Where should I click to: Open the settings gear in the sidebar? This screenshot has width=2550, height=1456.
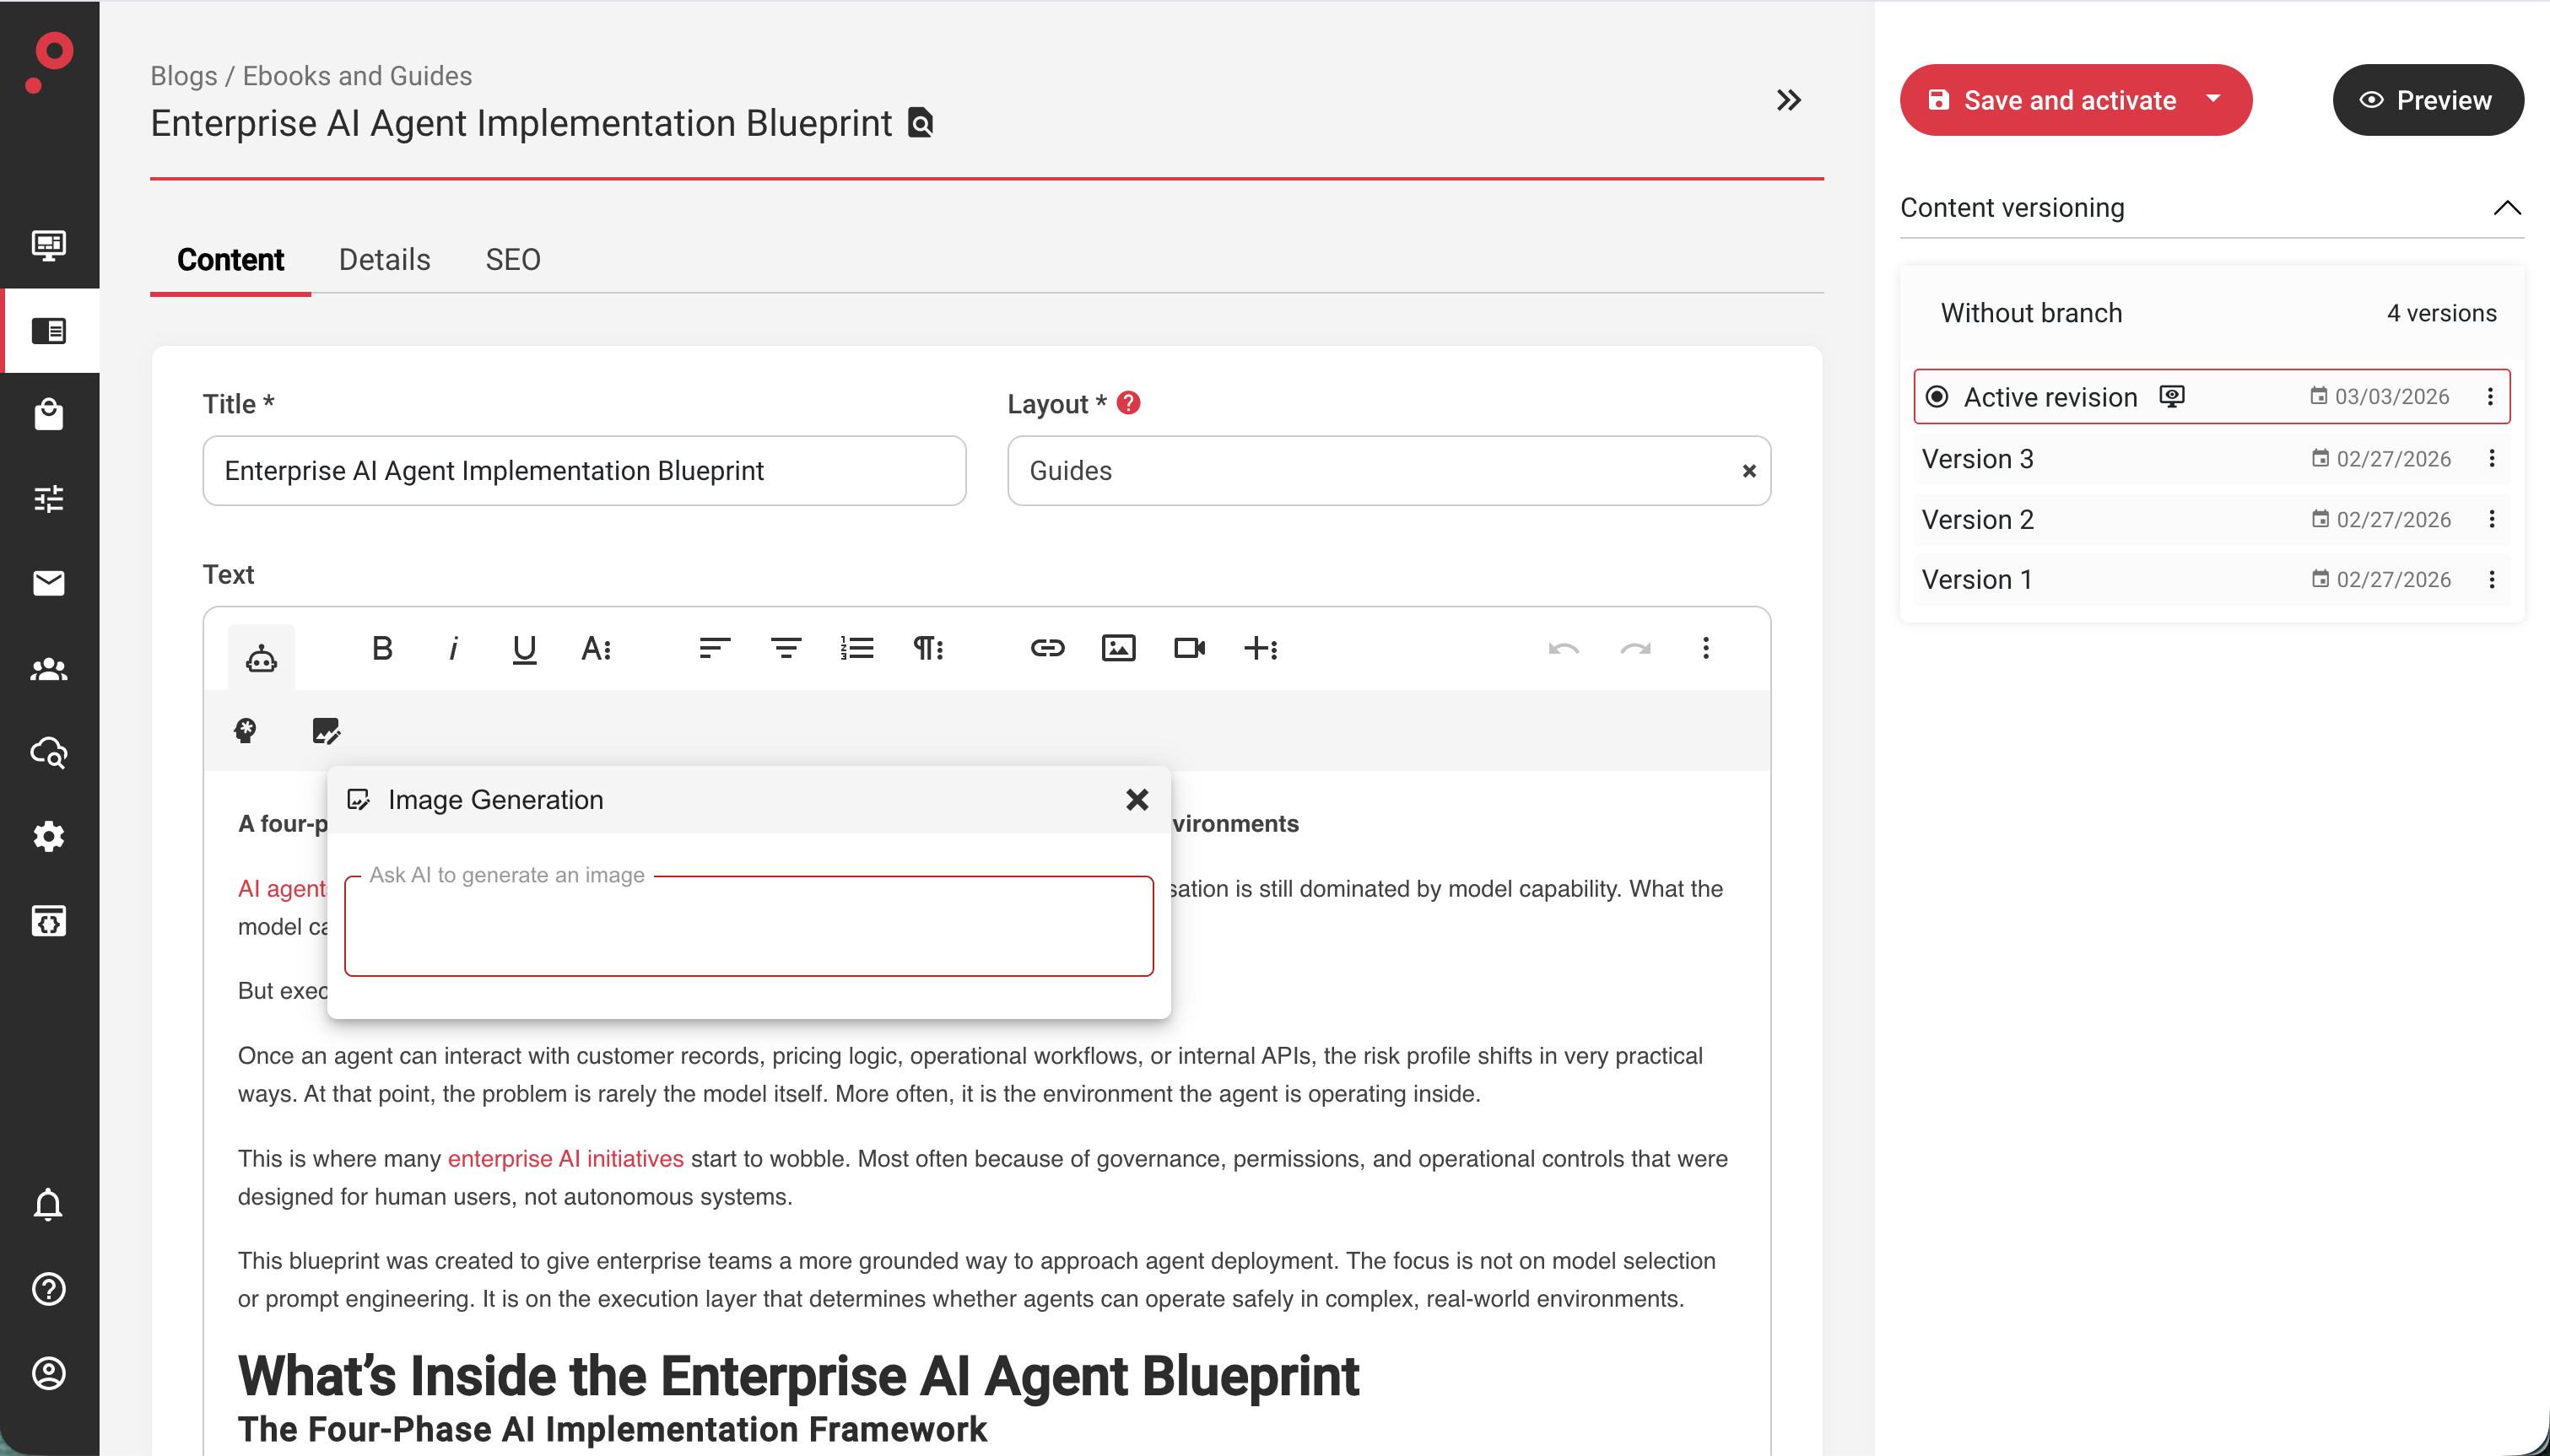tap(49, 836)
